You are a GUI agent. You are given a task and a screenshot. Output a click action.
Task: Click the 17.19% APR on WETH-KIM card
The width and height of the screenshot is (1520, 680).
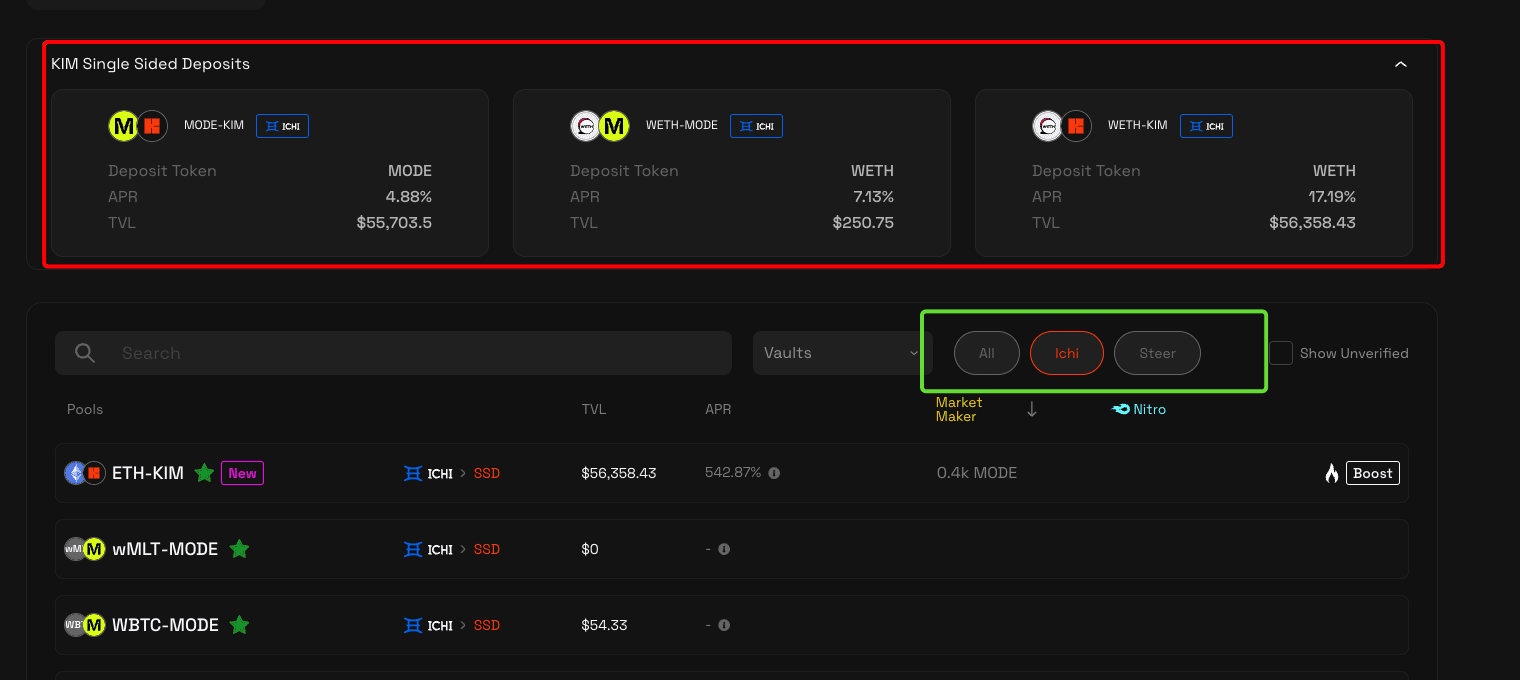1332,197
